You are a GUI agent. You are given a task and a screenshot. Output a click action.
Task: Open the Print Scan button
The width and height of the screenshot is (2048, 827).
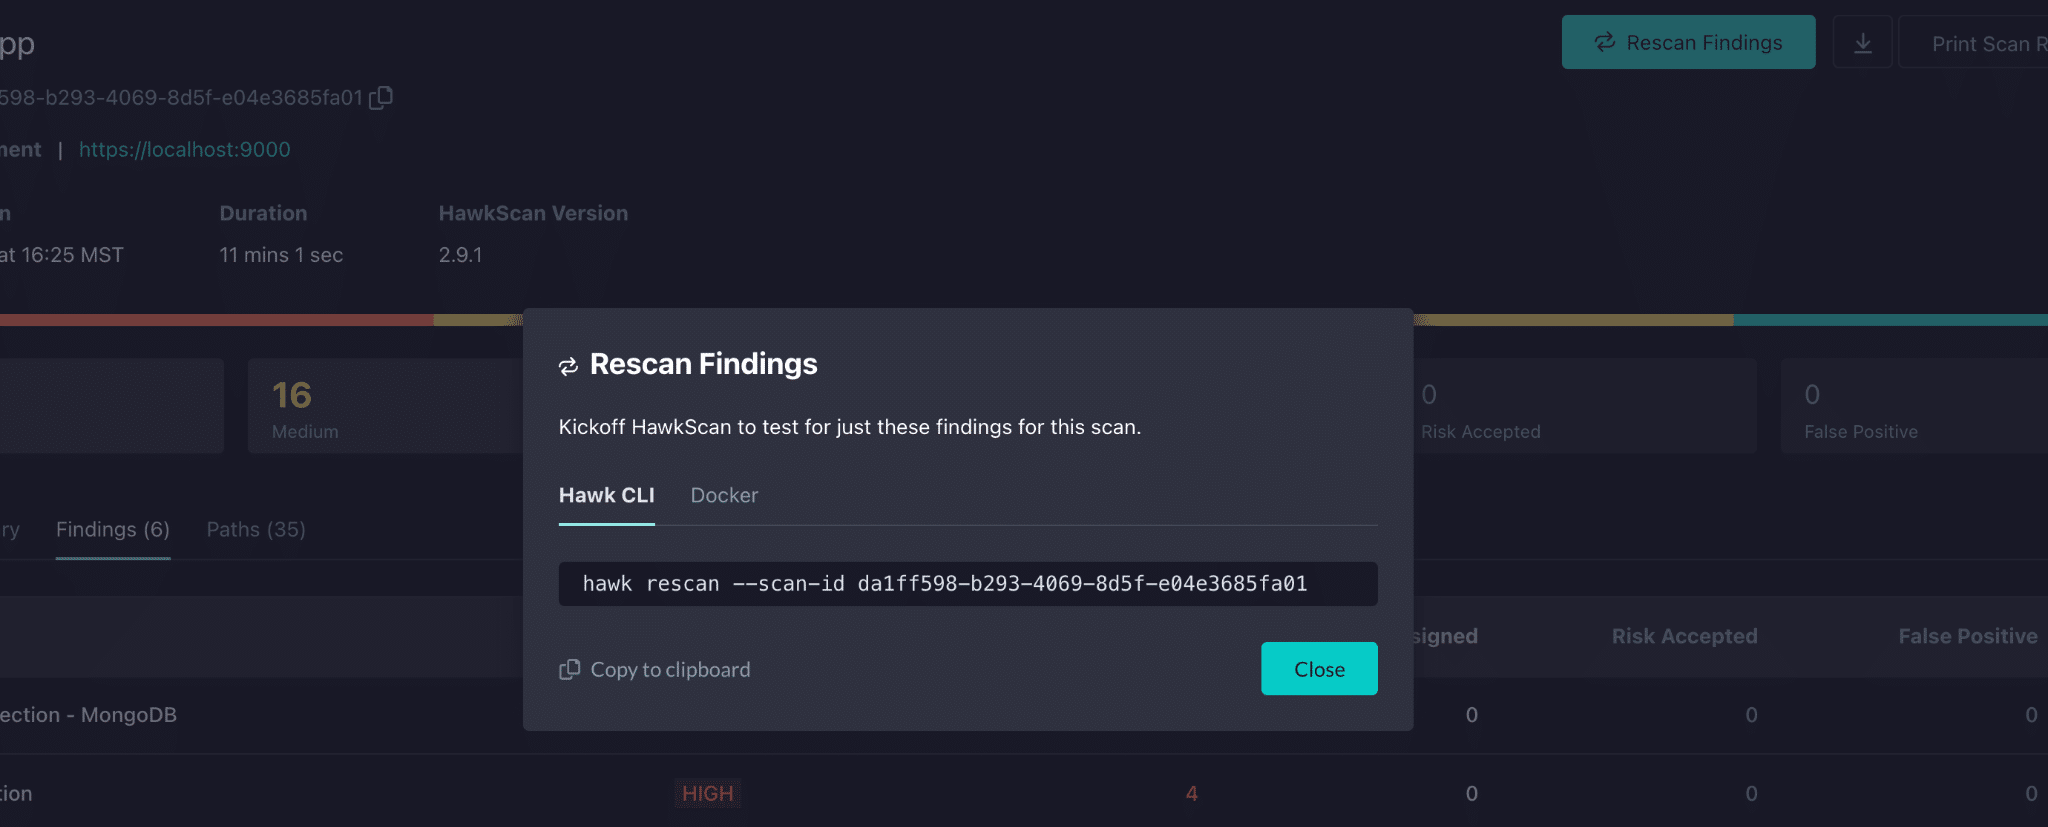(x=1974, y=43)
